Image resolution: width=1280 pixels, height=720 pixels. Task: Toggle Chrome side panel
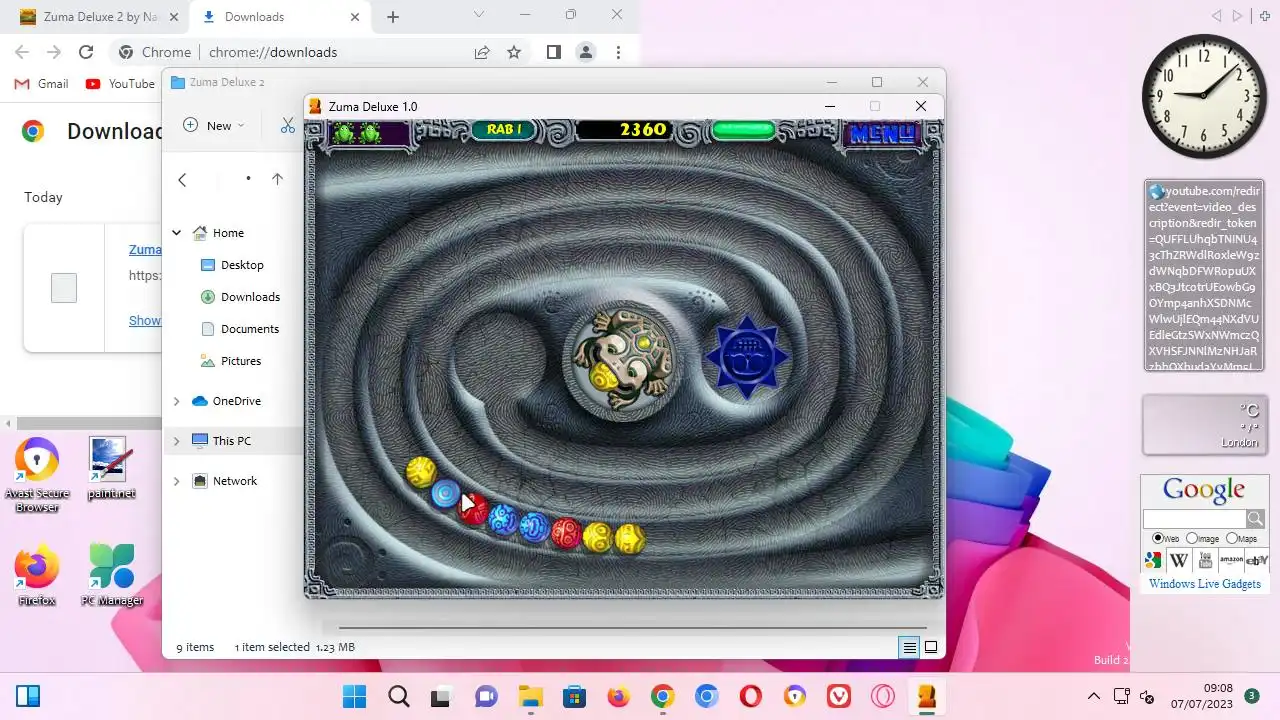coord(554,52)
